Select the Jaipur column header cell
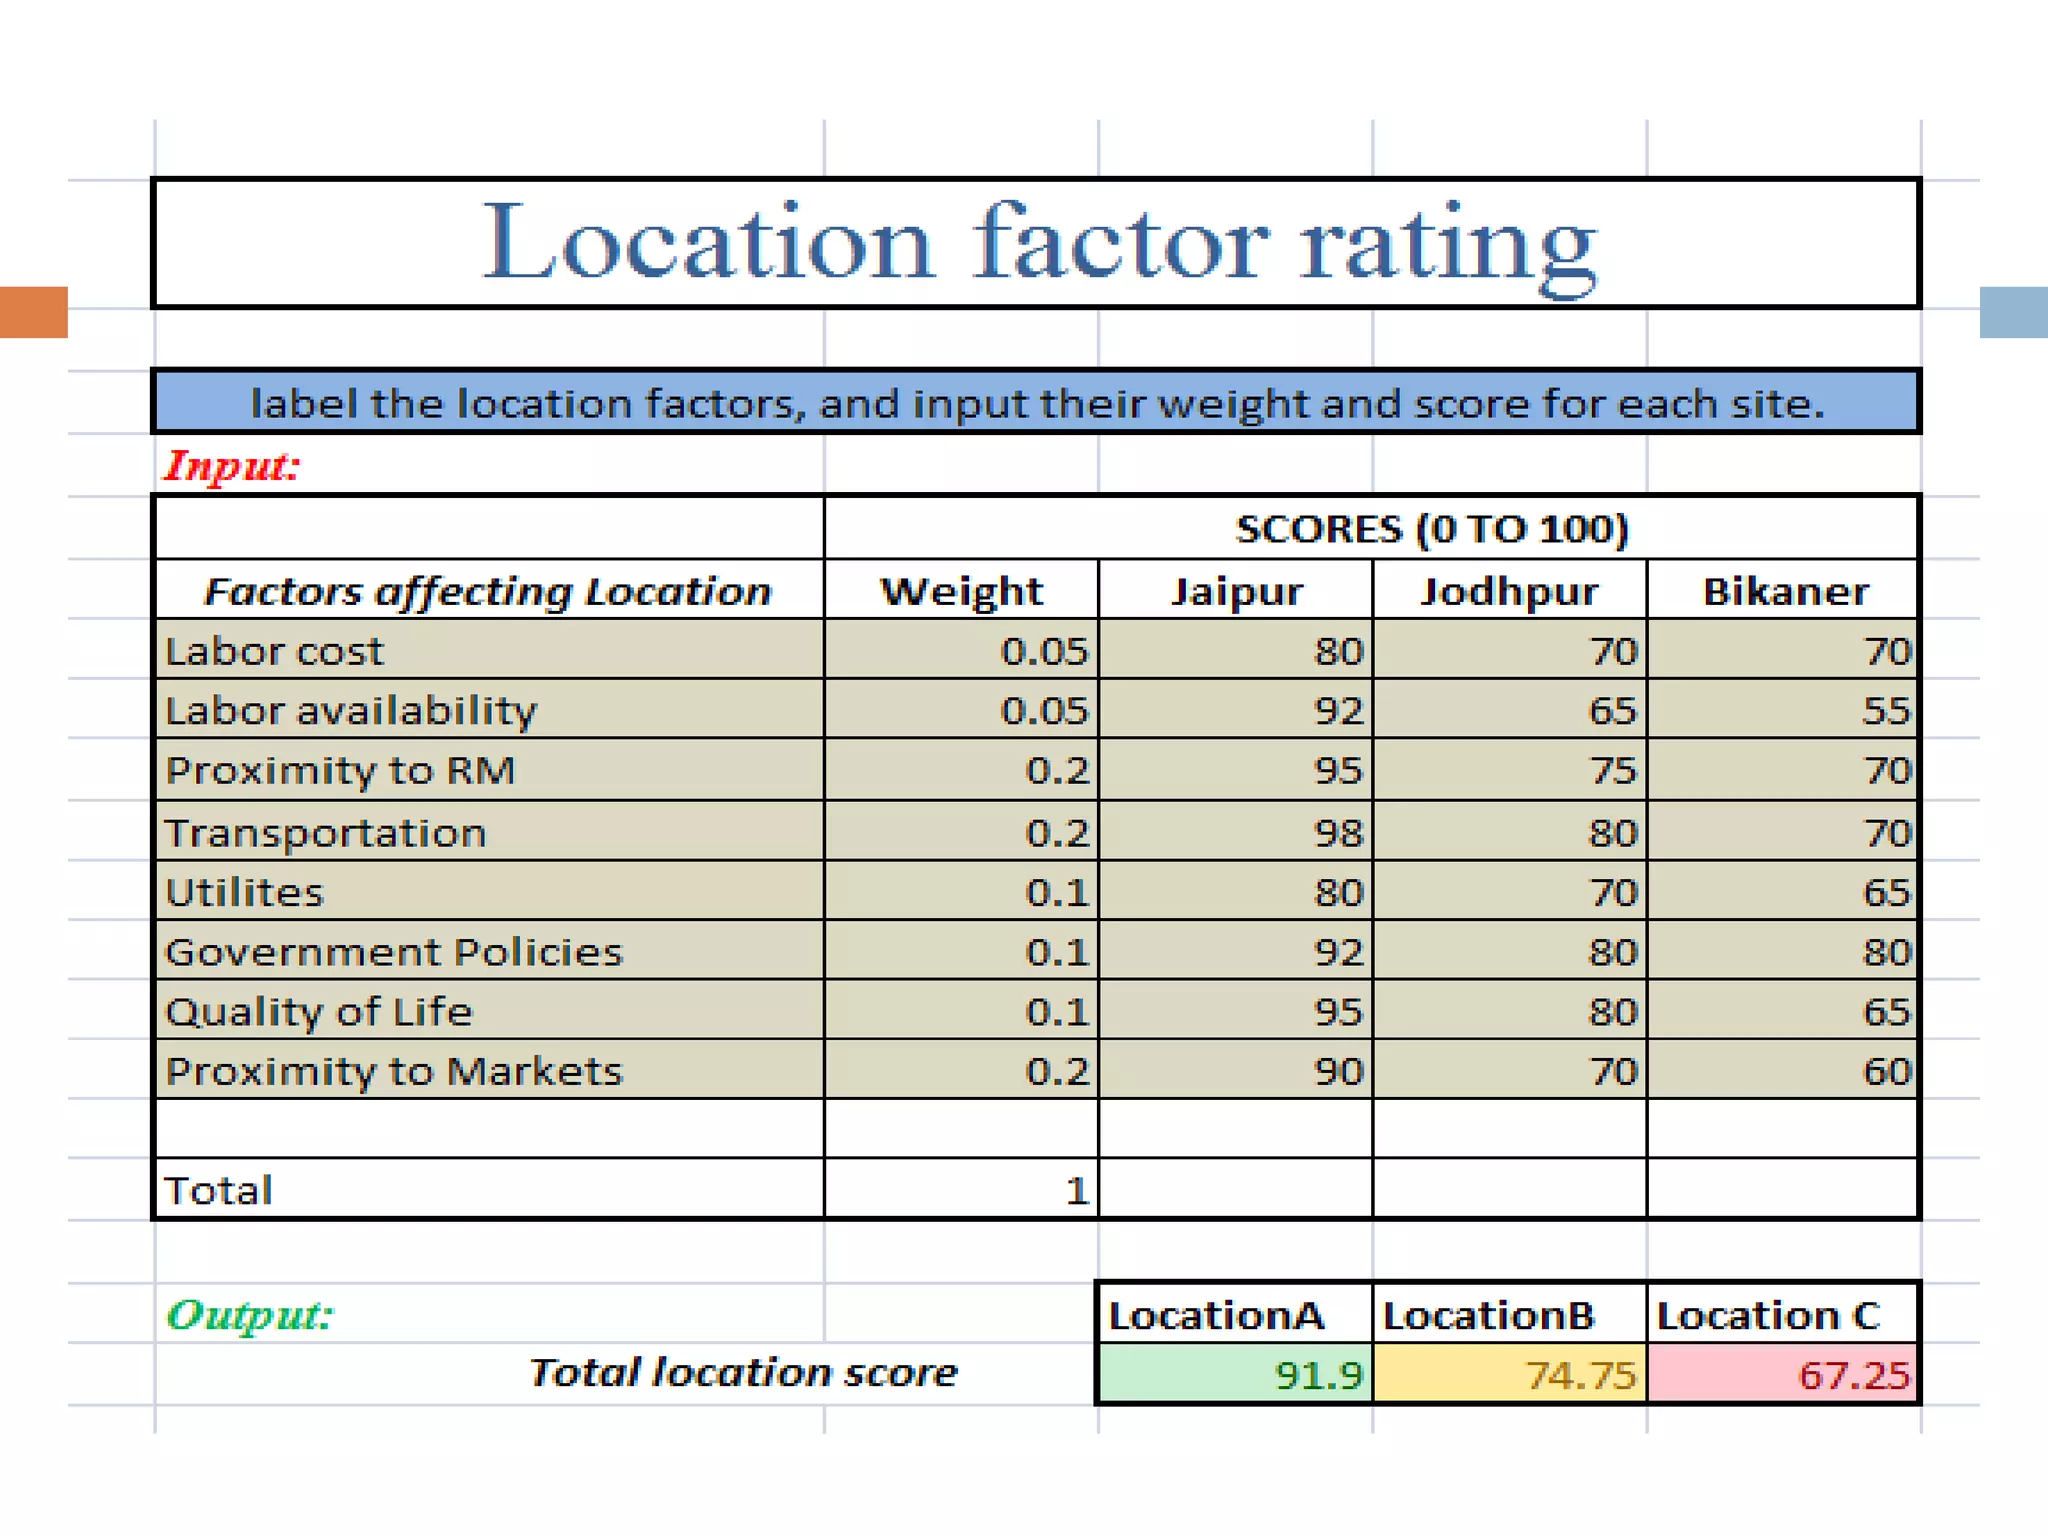 pos(1235,591)
